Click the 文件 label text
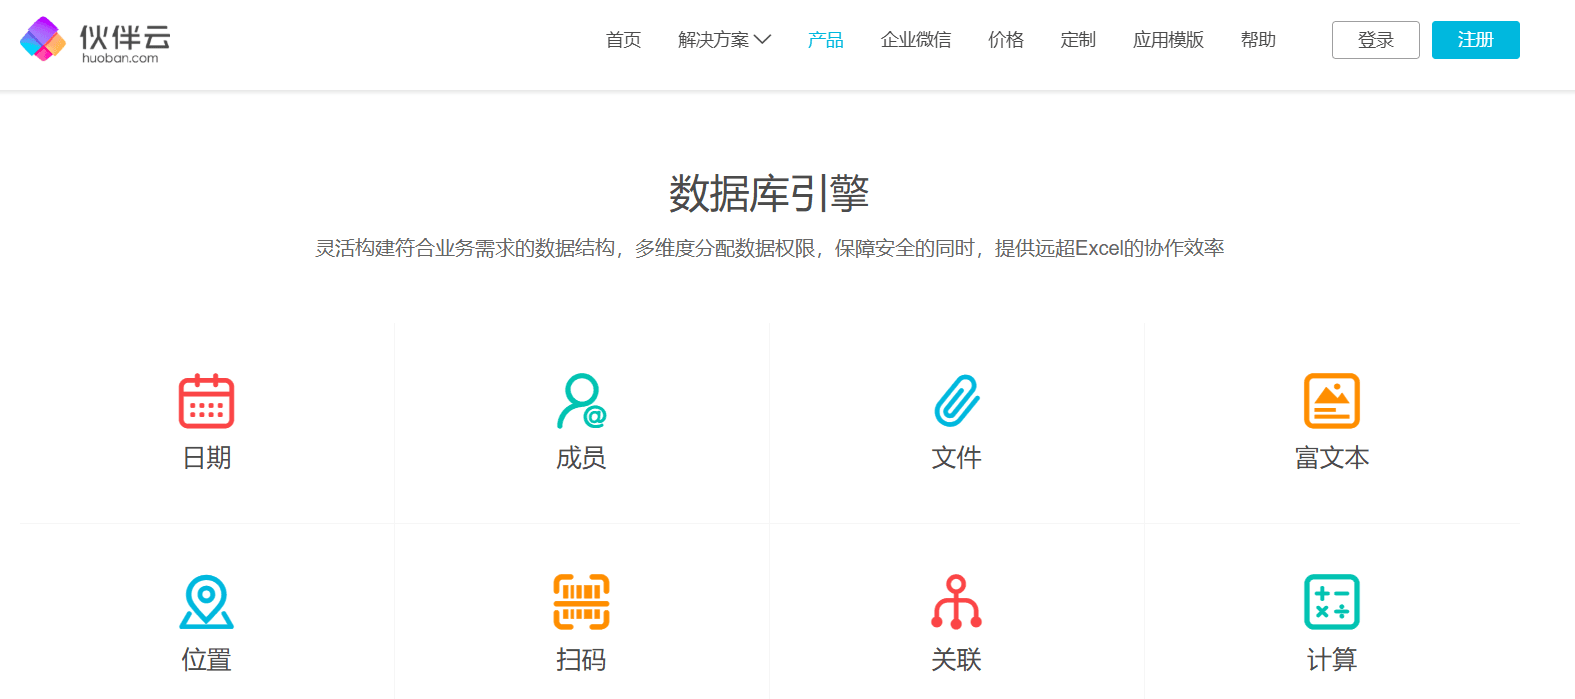 pyautogui.click(x=957, y=458)
